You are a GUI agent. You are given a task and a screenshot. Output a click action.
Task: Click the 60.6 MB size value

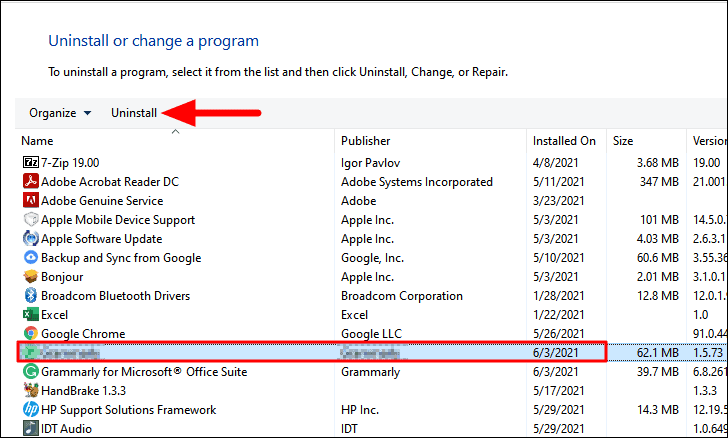657,258
